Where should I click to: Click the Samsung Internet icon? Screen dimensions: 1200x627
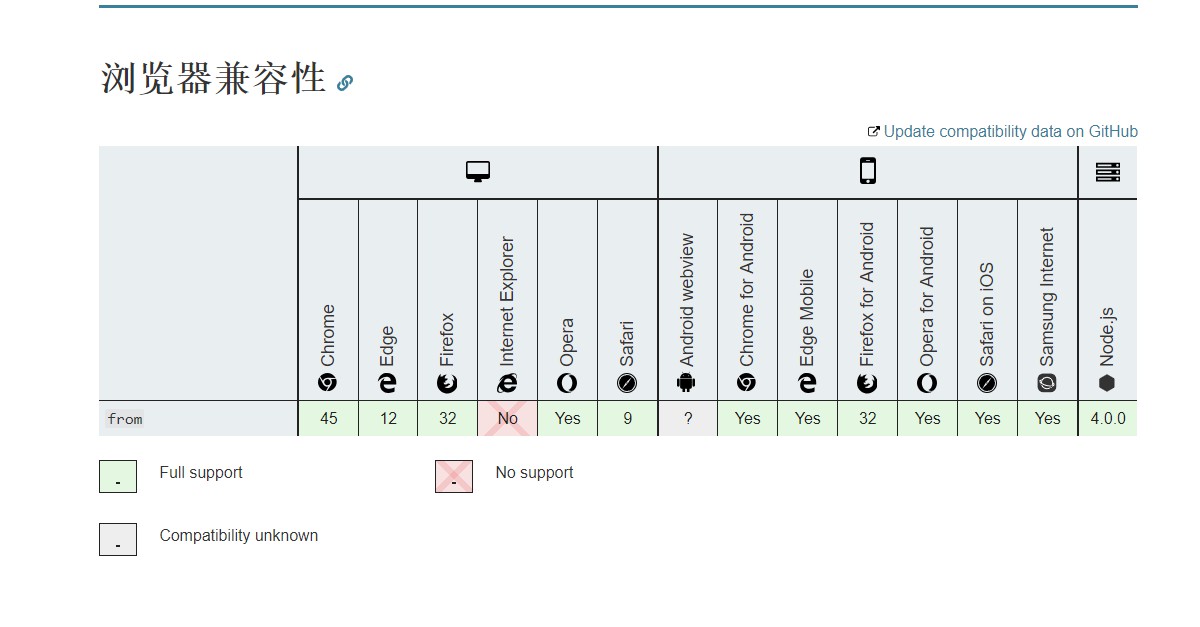[1047, 382]
